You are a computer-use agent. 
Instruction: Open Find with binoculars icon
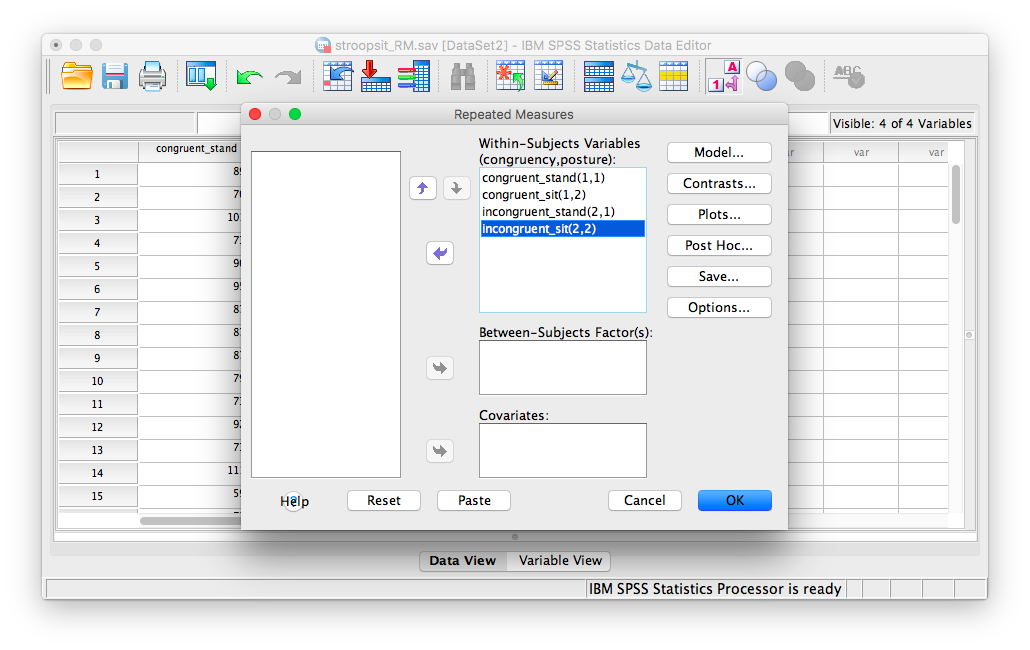point(462,77)
